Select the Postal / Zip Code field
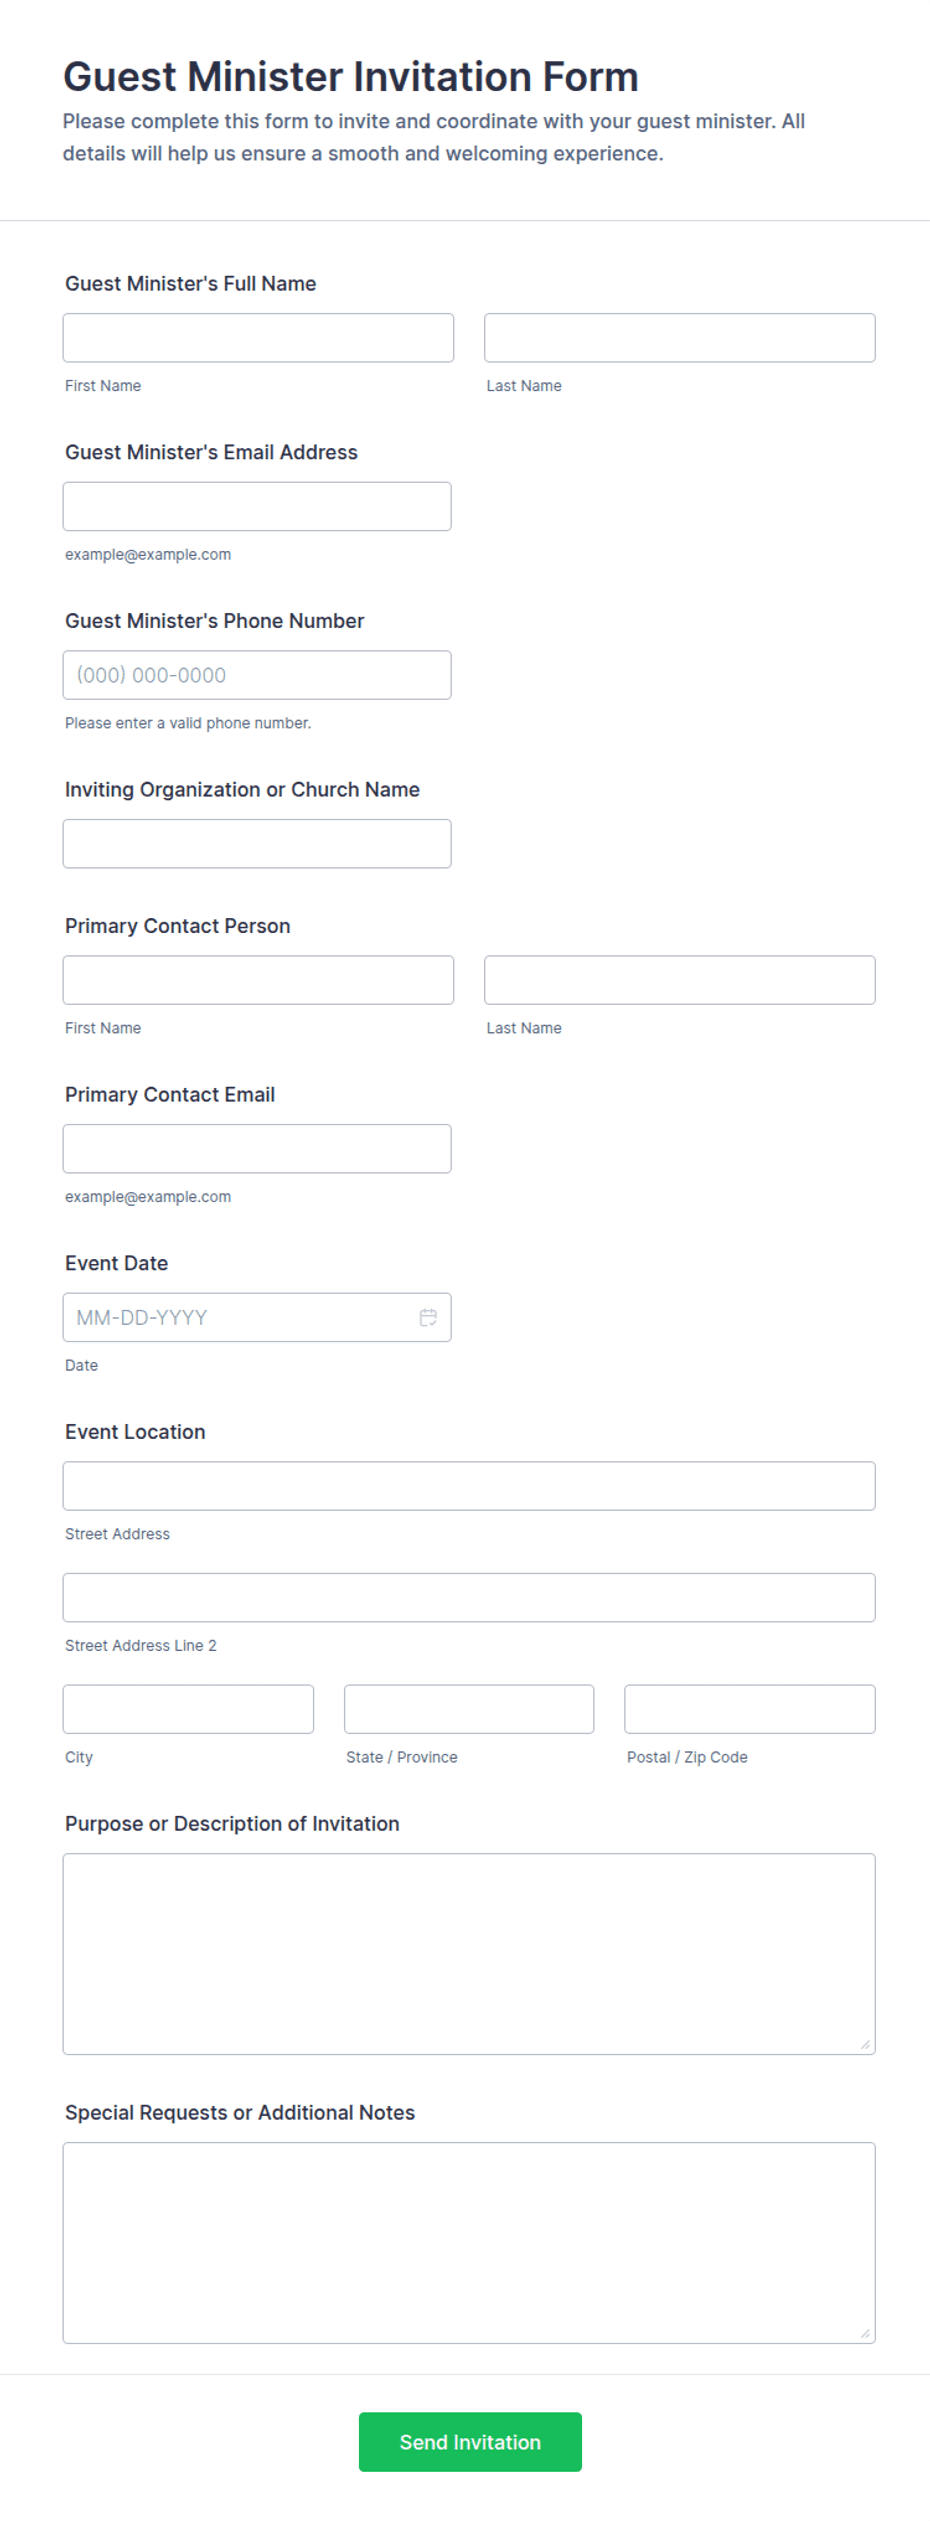 (750, 1709)
